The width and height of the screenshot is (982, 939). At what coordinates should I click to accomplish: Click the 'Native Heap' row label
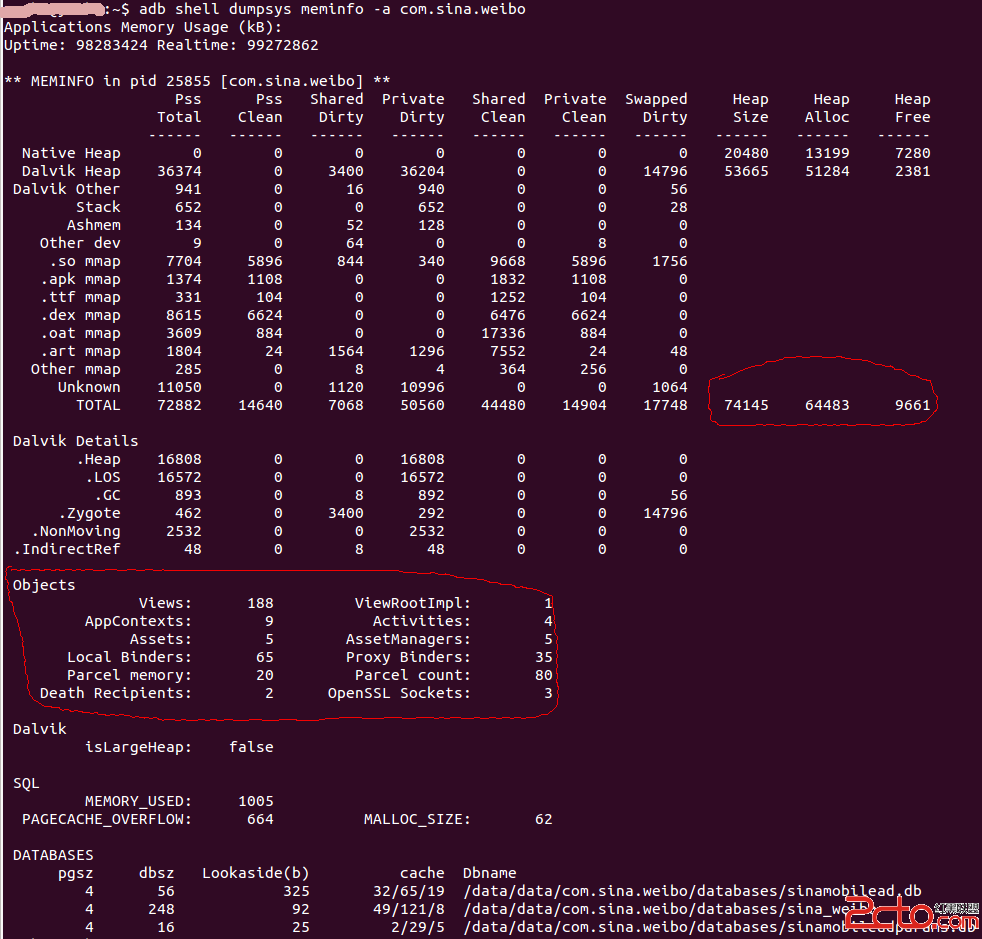click(x=71, y=153)
